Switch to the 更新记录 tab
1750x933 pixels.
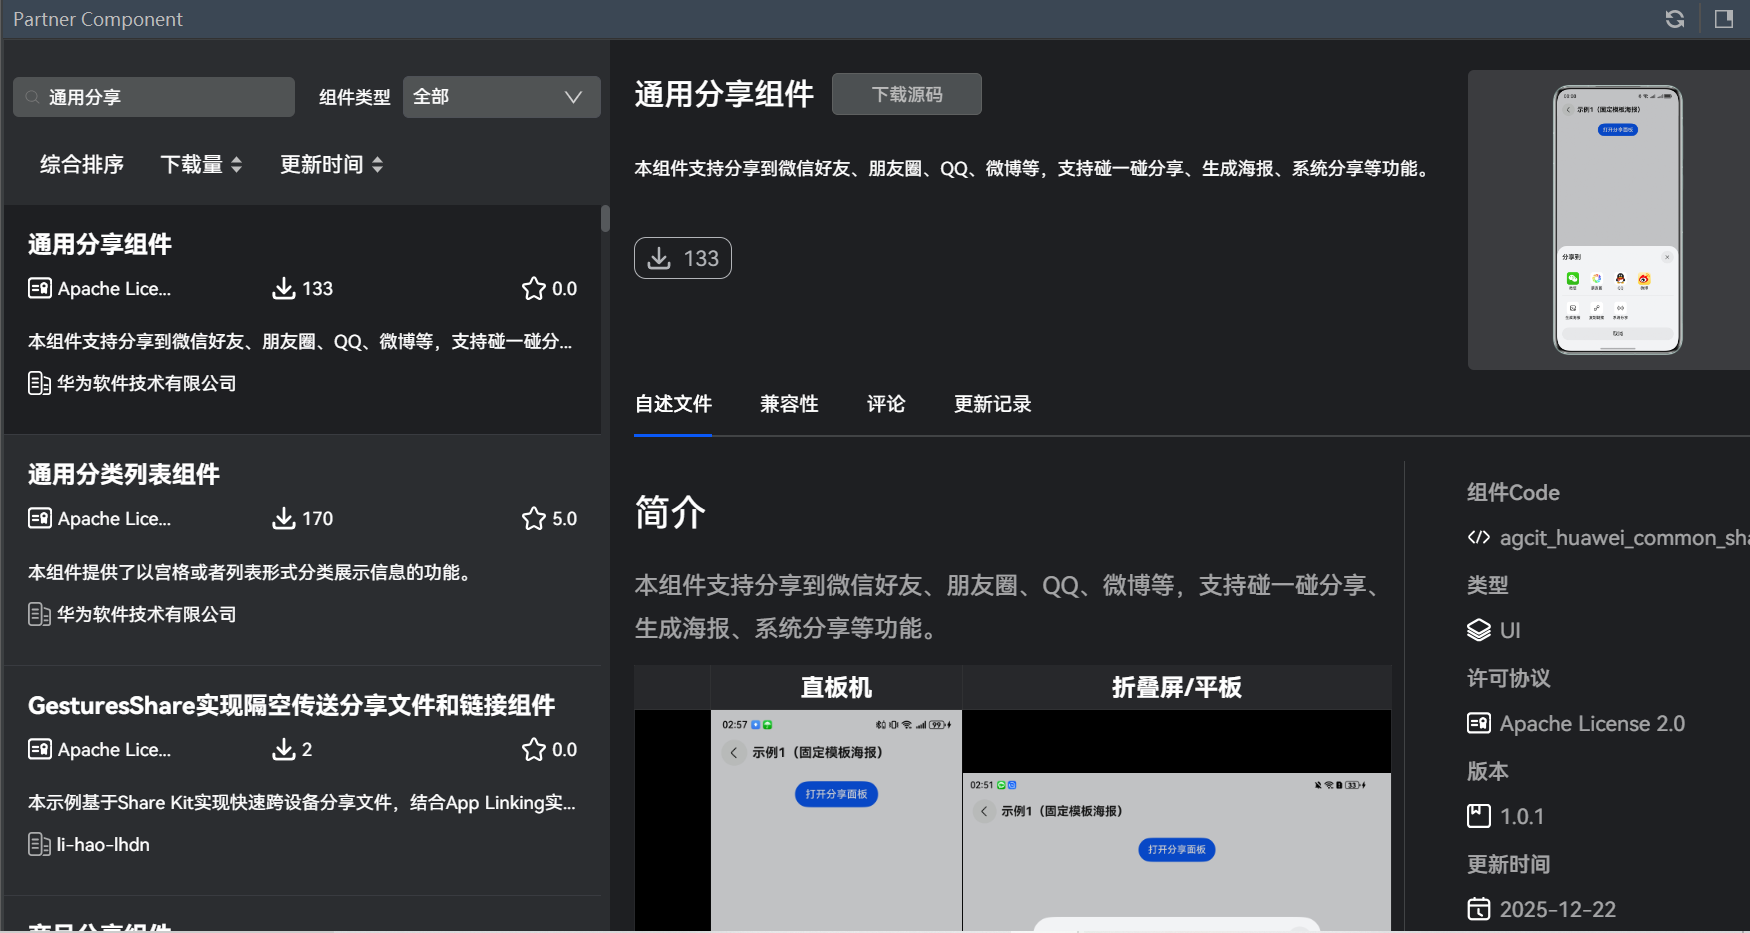point(992,404)
